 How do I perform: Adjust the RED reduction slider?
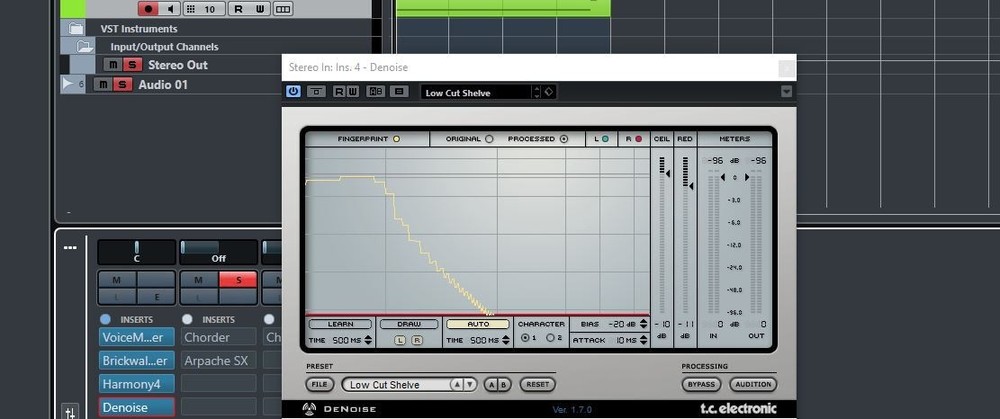coord(691,185)
